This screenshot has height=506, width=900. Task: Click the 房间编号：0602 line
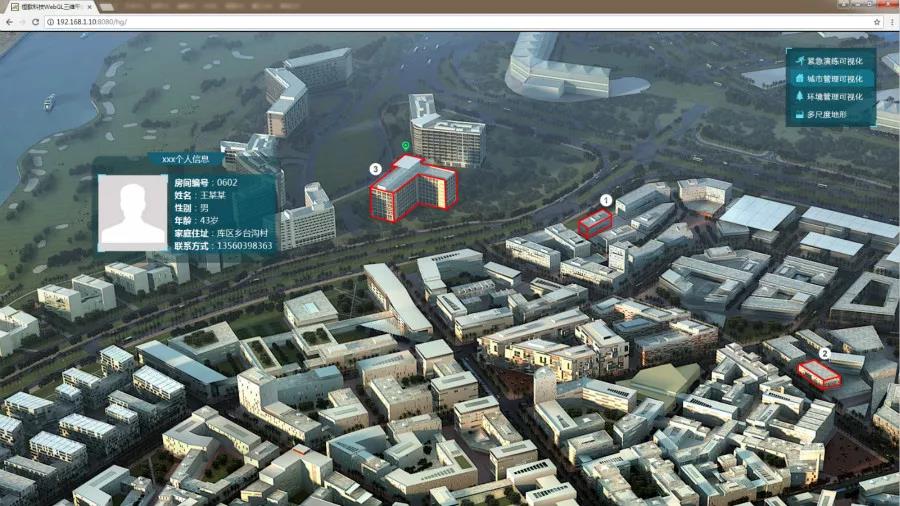tap(205, 182)
